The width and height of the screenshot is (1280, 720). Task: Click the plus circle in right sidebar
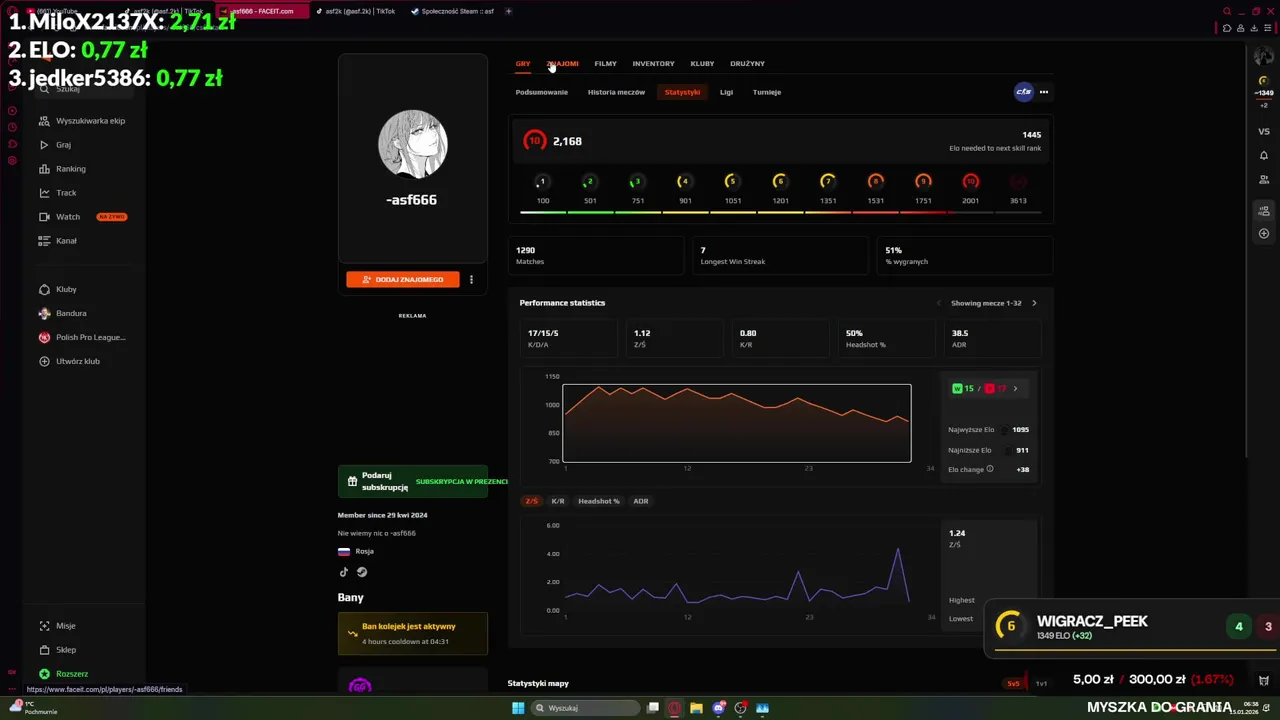1264,234
